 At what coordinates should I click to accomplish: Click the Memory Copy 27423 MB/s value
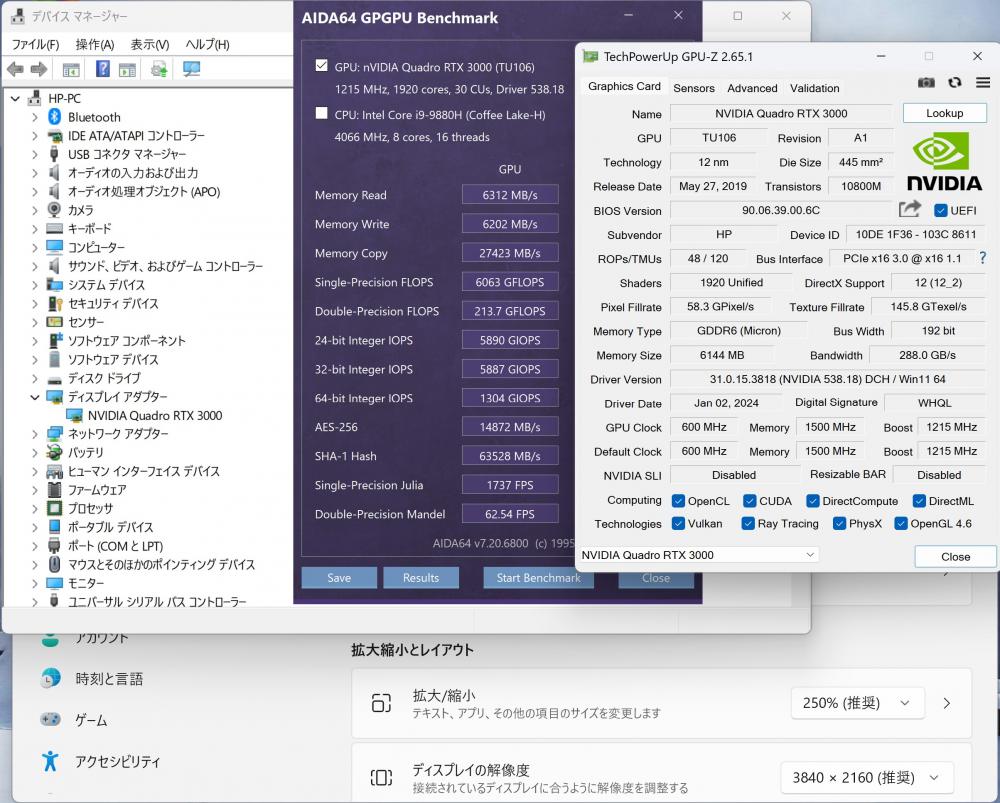point(510,253)
